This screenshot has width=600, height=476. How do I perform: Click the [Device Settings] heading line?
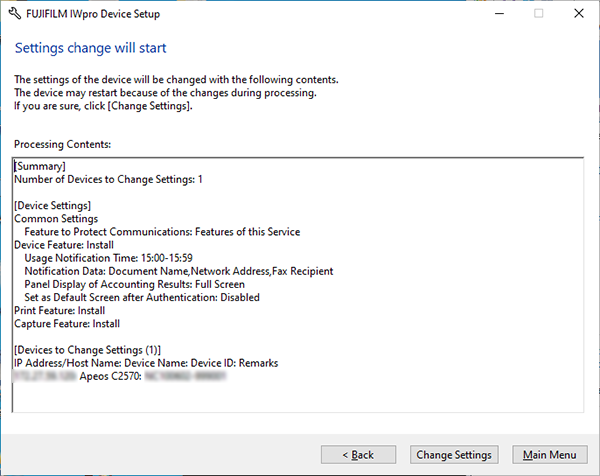click(52, 205)
